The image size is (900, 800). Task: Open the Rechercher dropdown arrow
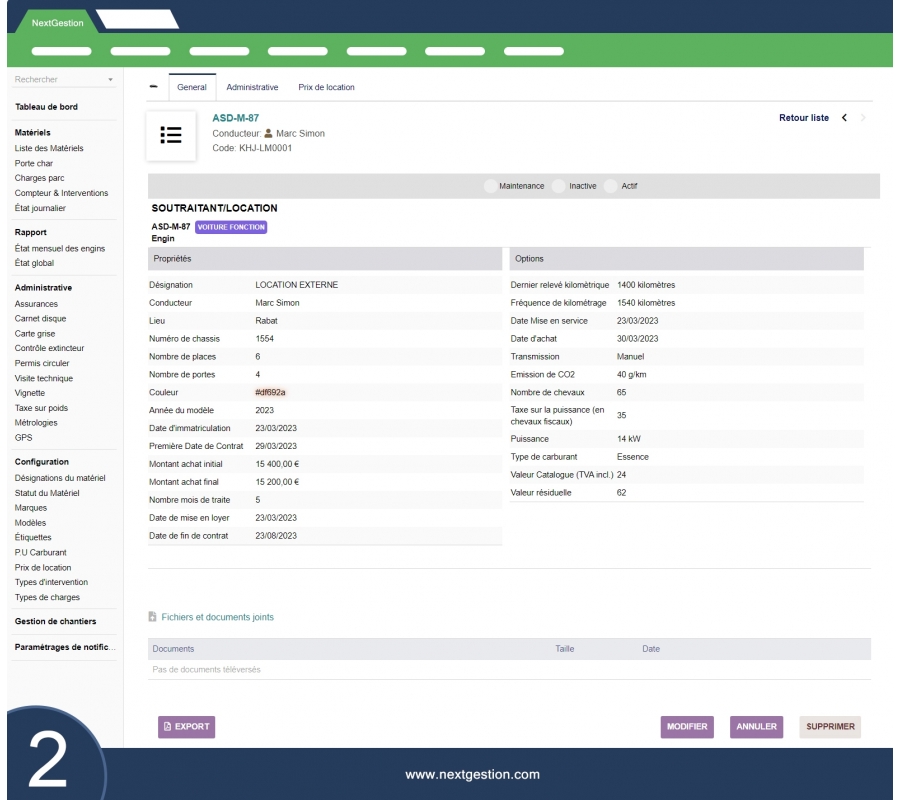[110, 80]
